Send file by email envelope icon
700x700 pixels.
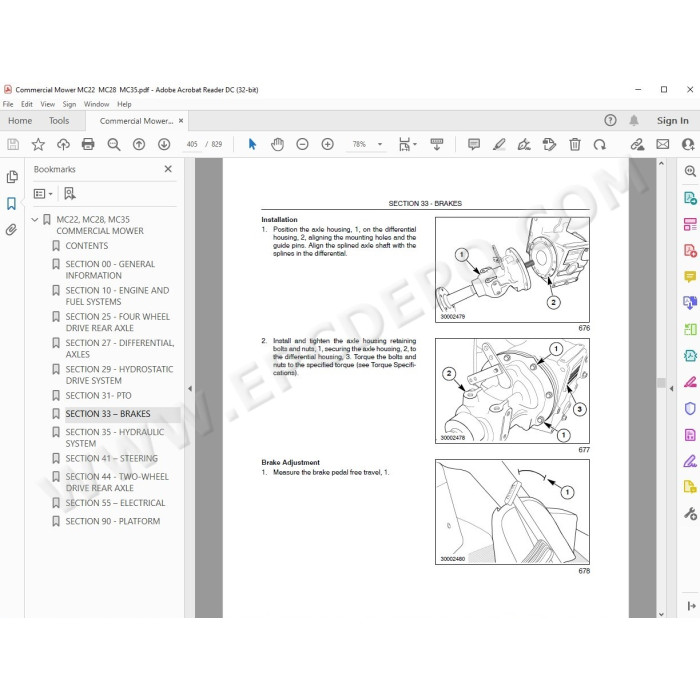tap(662, 144)
